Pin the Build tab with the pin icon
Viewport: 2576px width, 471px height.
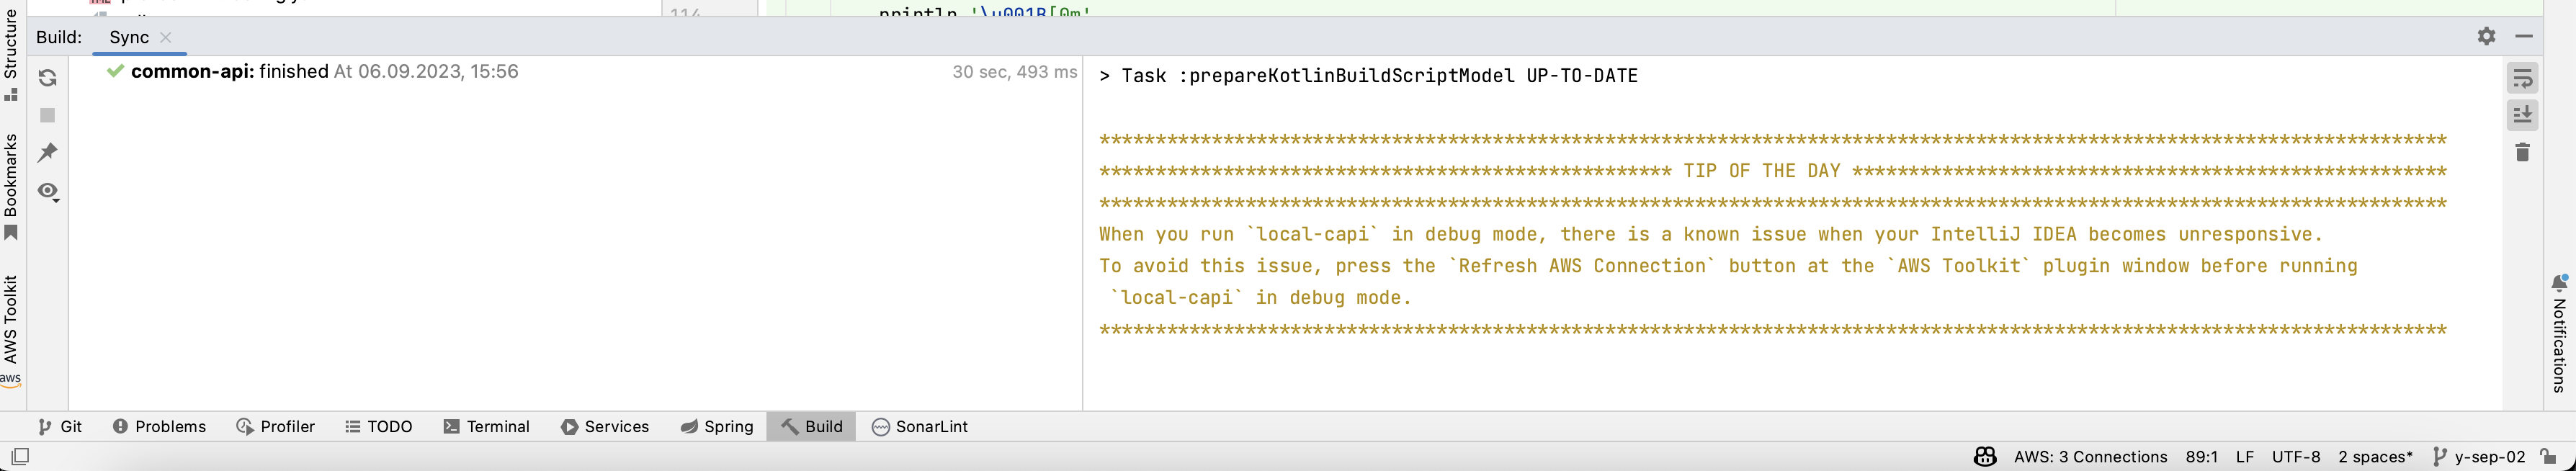[x=47, y=152]
